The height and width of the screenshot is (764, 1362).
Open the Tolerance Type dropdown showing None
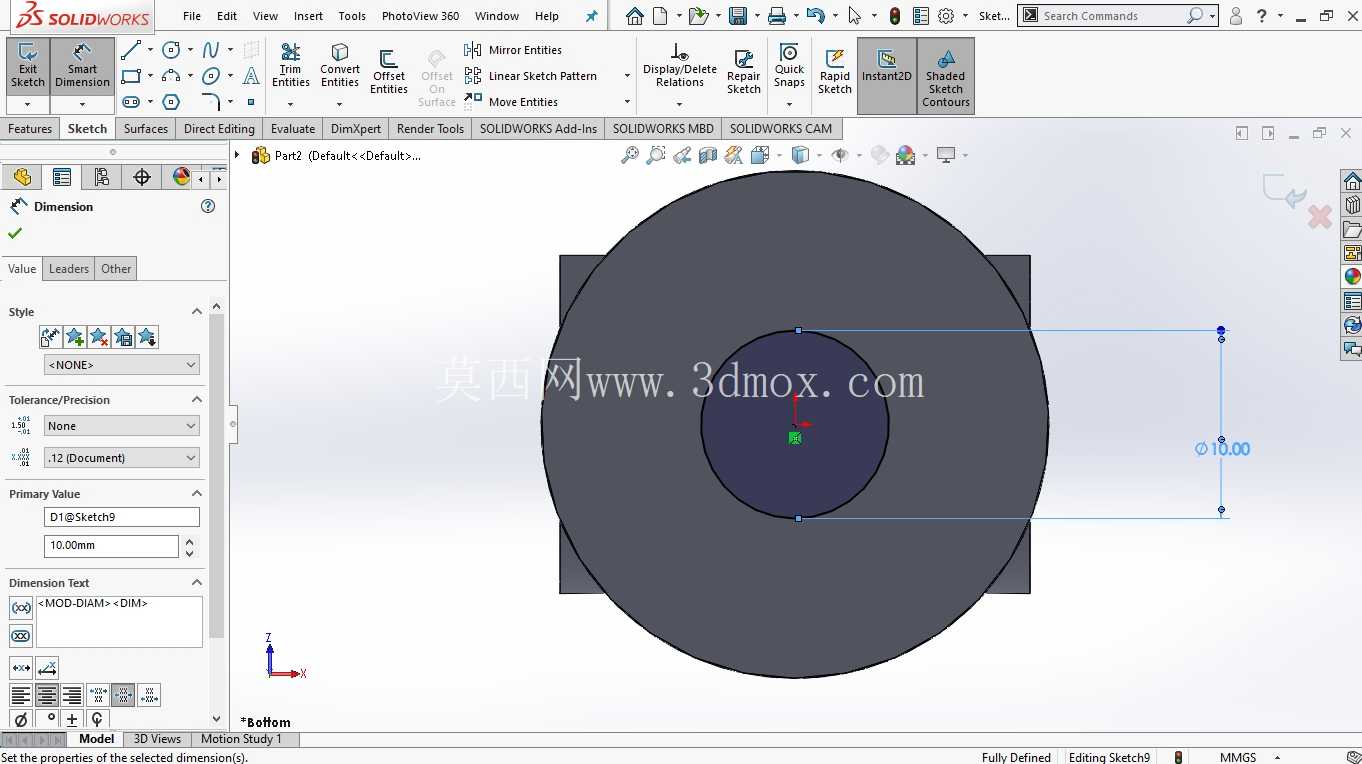coord(122,426)
